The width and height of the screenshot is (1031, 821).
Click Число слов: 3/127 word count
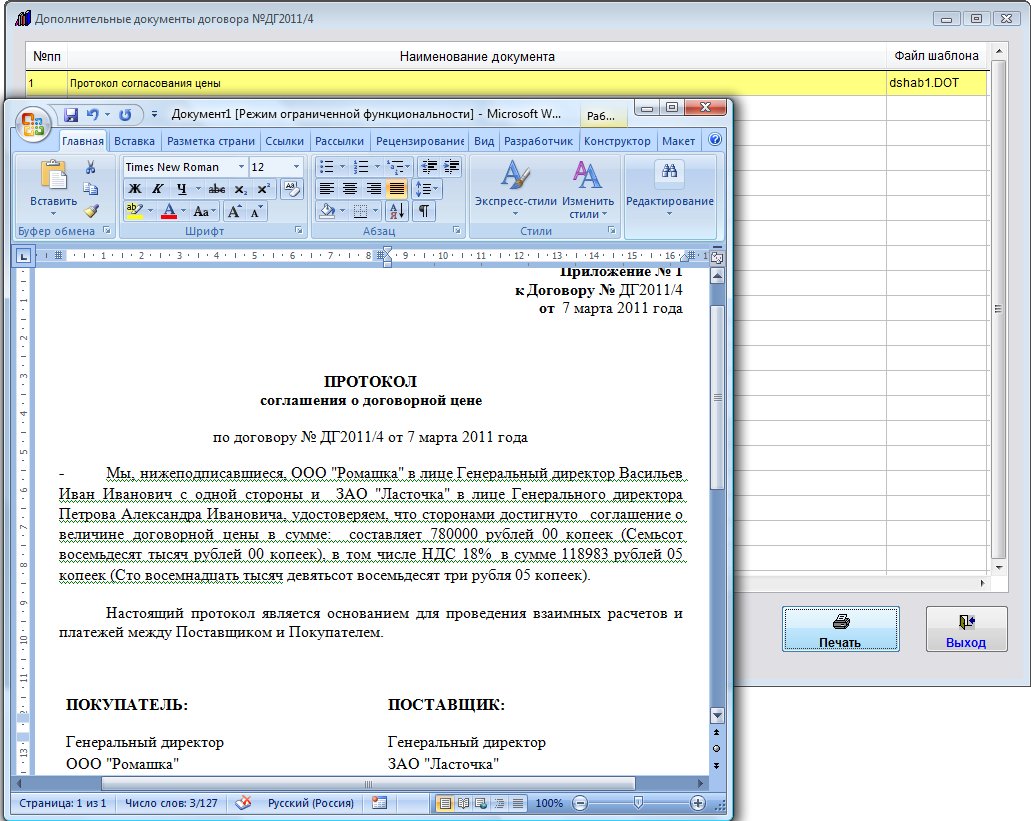[x=171, y=803]
